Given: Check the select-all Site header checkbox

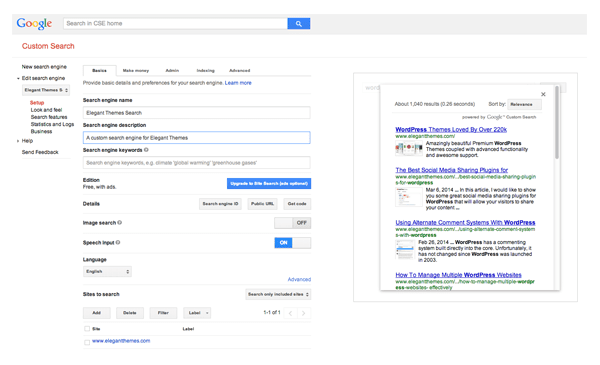Looking at the screenshot, I should pos(87,329).
